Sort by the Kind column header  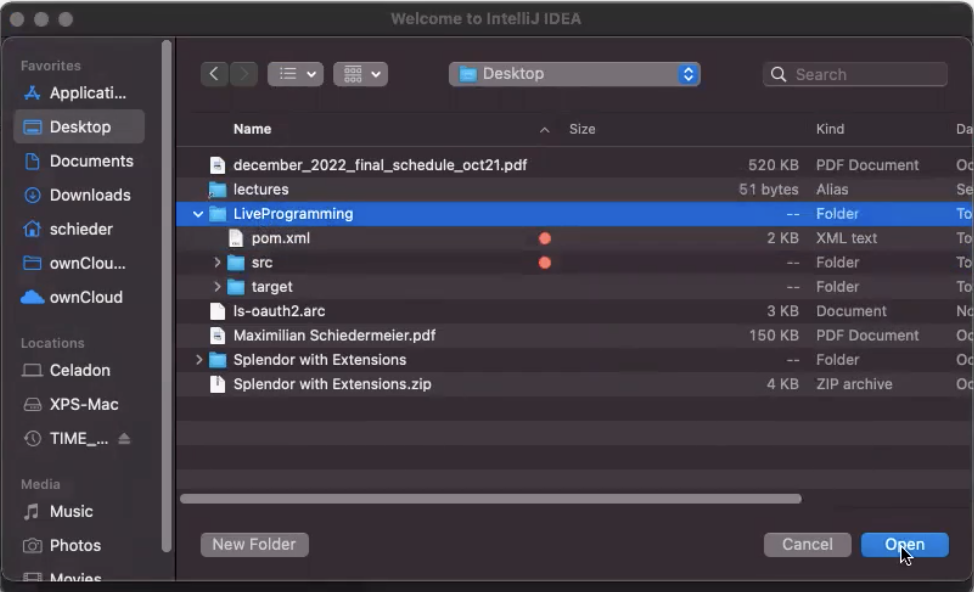point(830,129)
